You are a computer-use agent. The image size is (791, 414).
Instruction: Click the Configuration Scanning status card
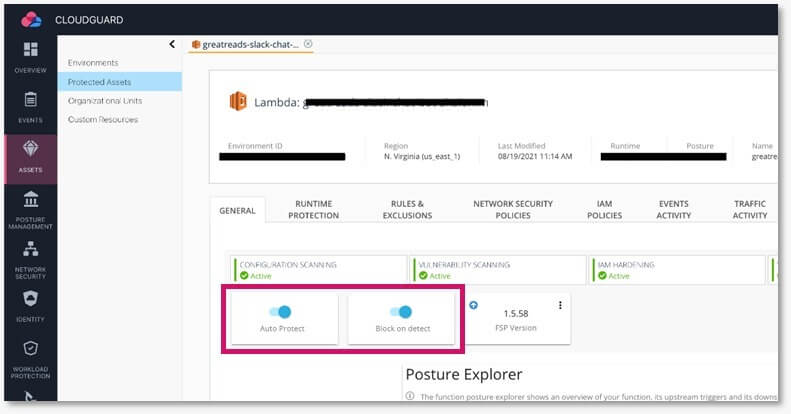point(320,270)
